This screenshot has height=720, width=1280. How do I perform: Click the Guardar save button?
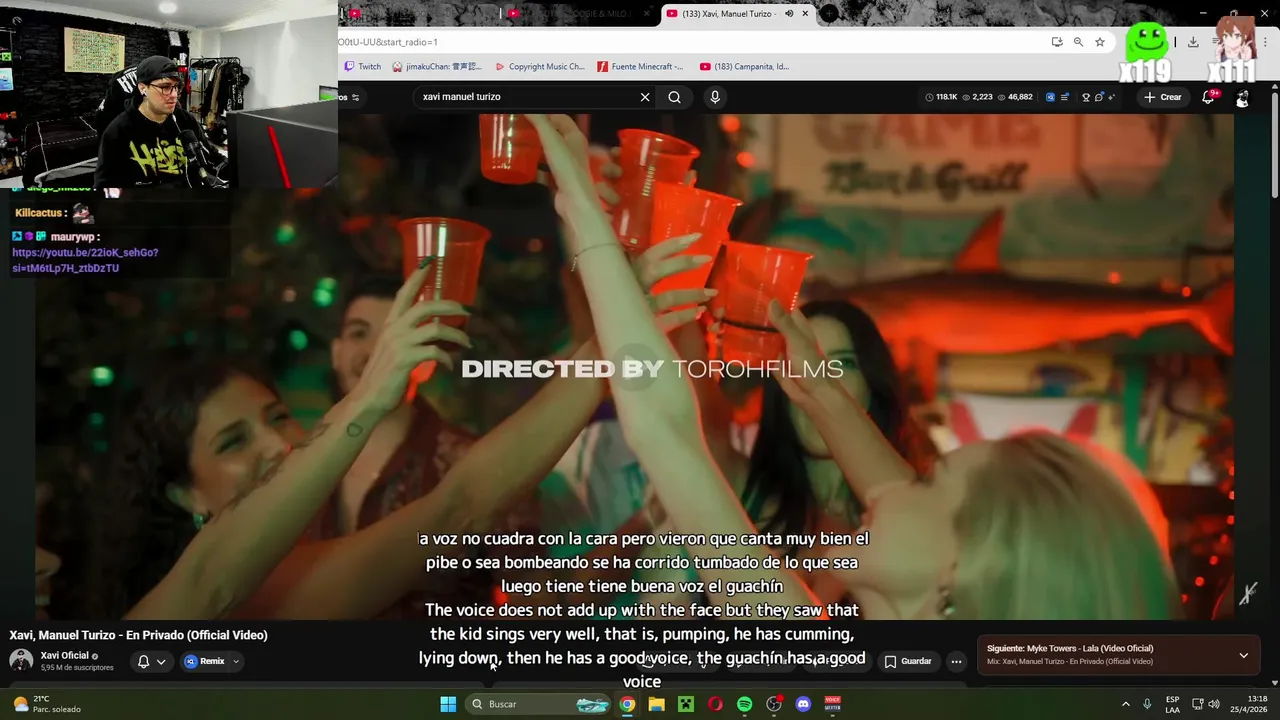908,661
